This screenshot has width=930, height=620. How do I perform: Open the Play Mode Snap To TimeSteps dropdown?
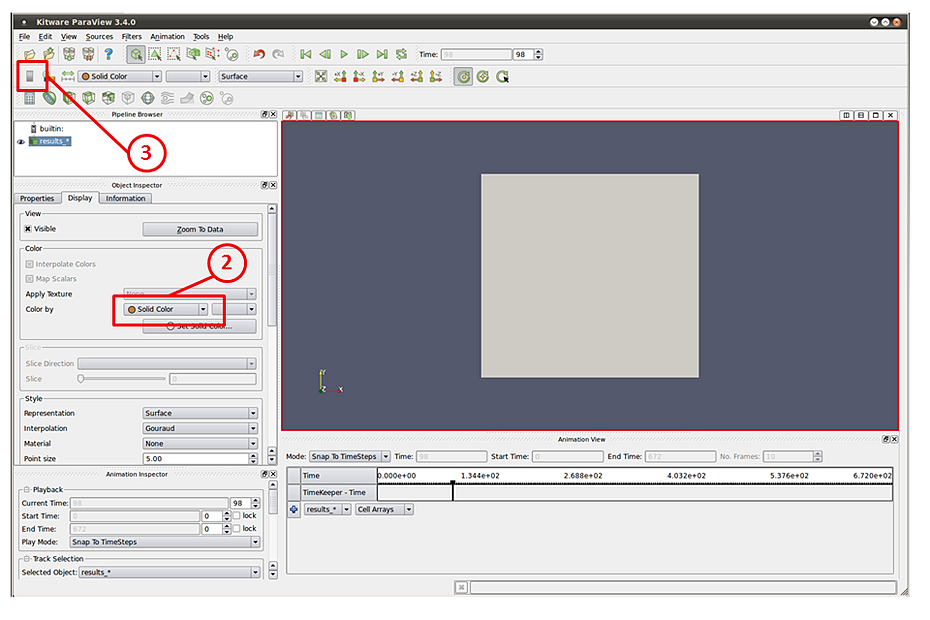[165, 542]
